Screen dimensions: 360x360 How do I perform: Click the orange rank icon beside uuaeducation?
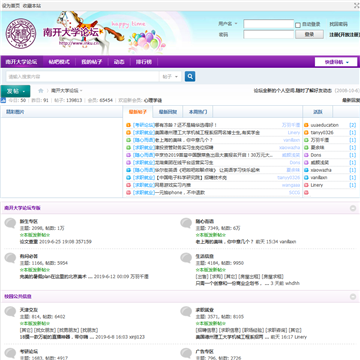coord(306,125)
